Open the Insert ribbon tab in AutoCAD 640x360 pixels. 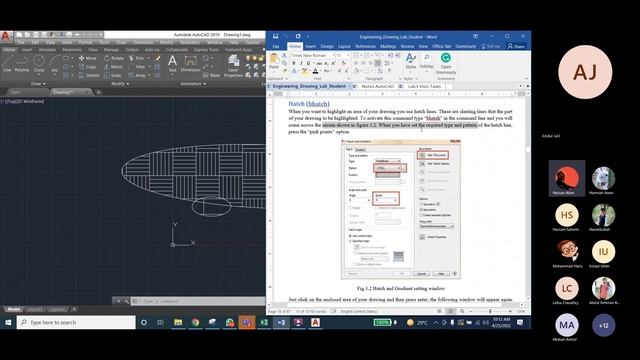pos(27,50)
